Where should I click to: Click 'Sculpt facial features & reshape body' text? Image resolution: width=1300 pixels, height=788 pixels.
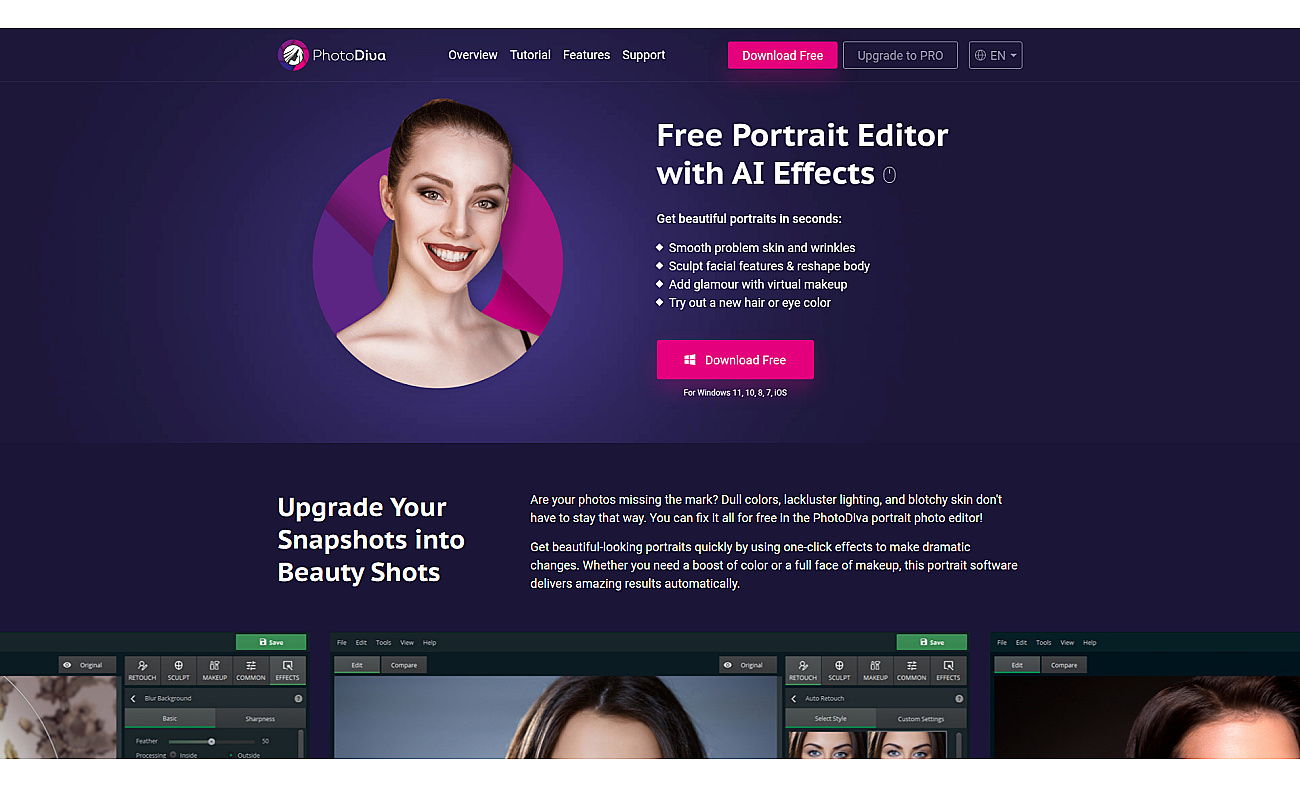click(x=769, y=266)
